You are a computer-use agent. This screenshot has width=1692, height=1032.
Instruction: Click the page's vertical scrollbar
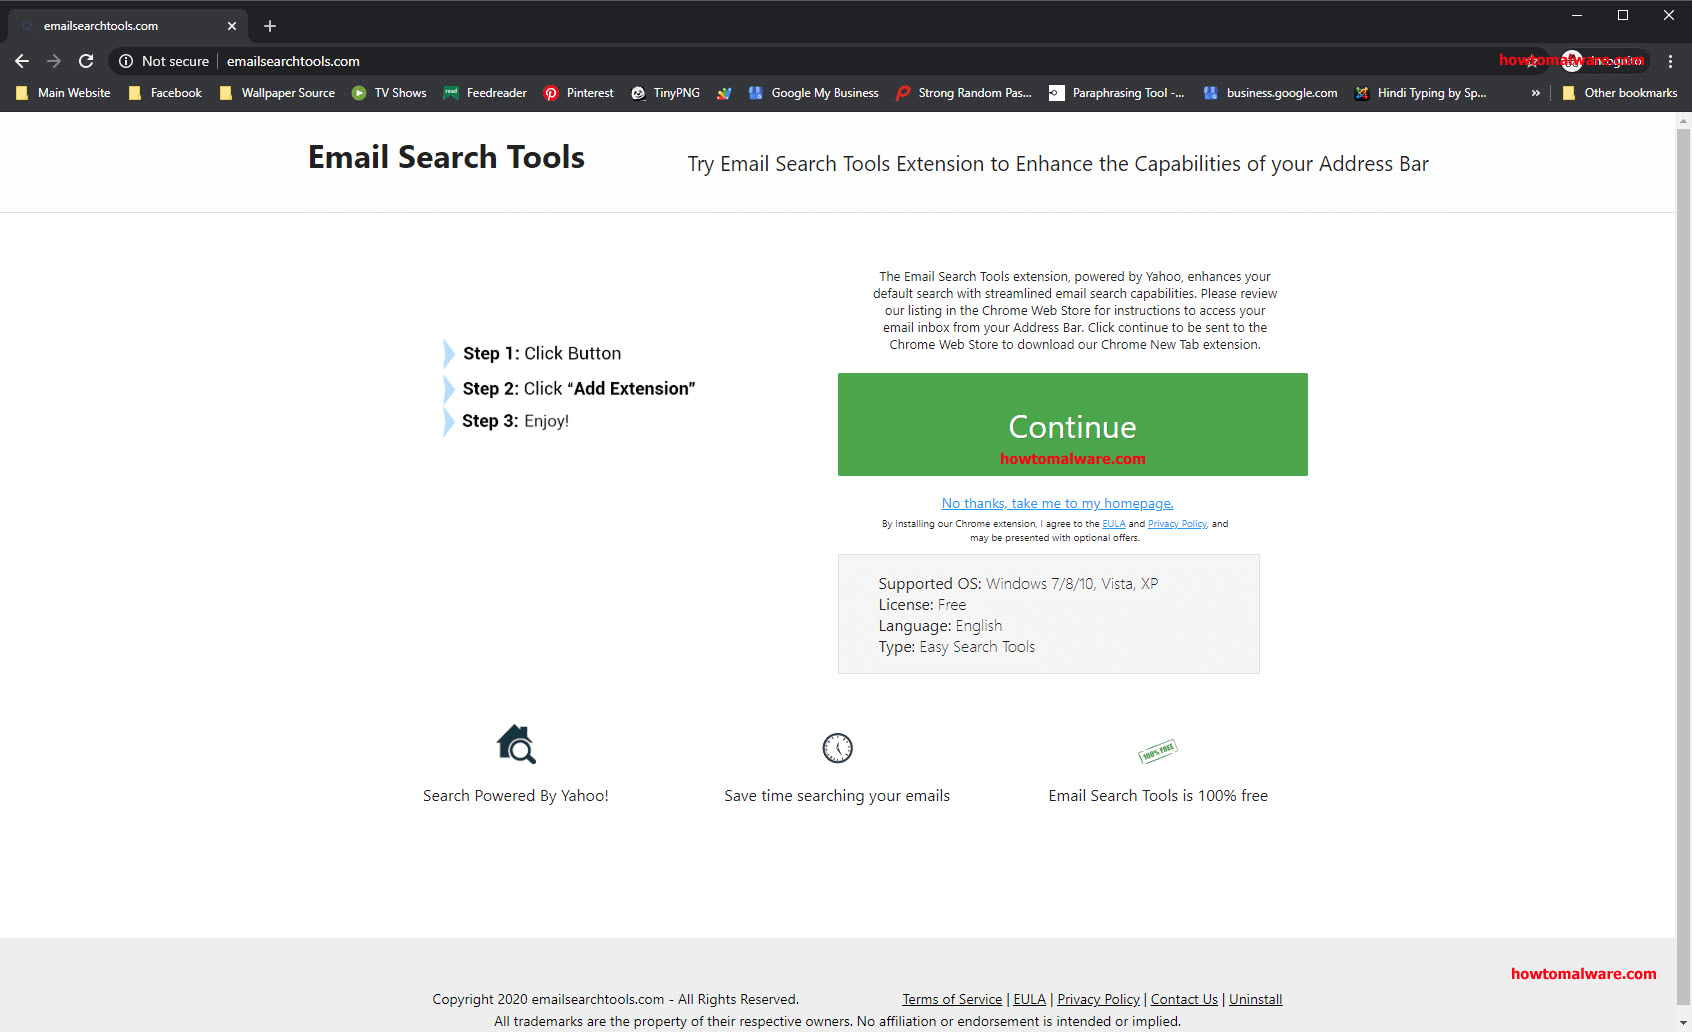[1683, 565]
